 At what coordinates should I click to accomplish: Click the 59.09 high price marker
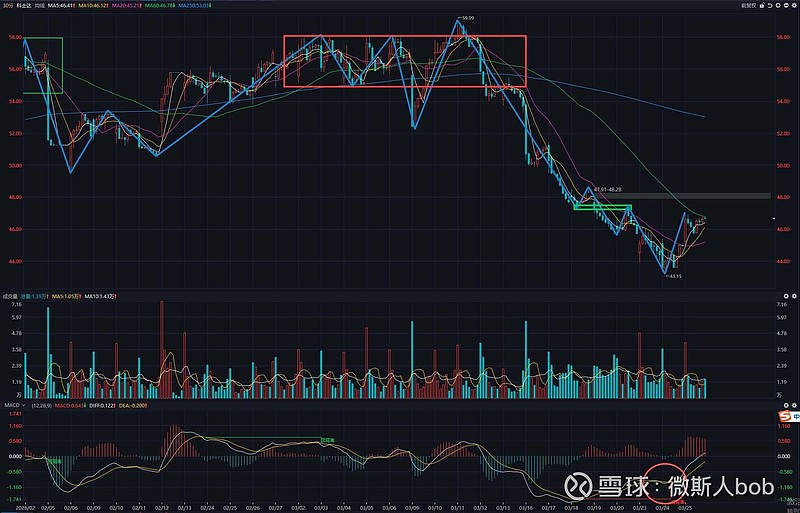466,18
